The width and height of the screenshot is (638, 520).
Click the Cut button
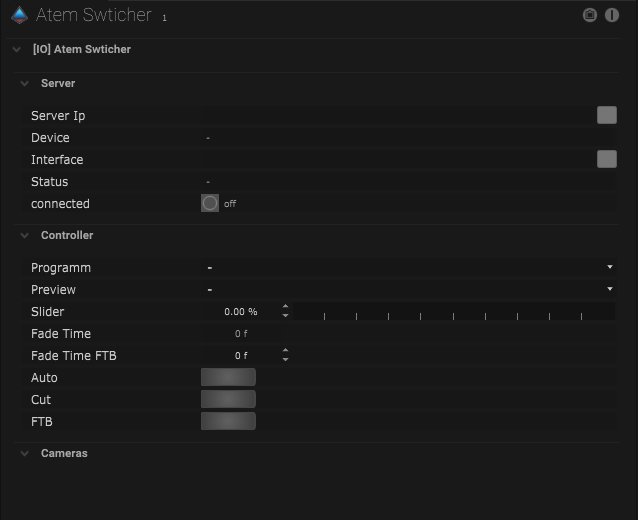(x=228, y=399)
